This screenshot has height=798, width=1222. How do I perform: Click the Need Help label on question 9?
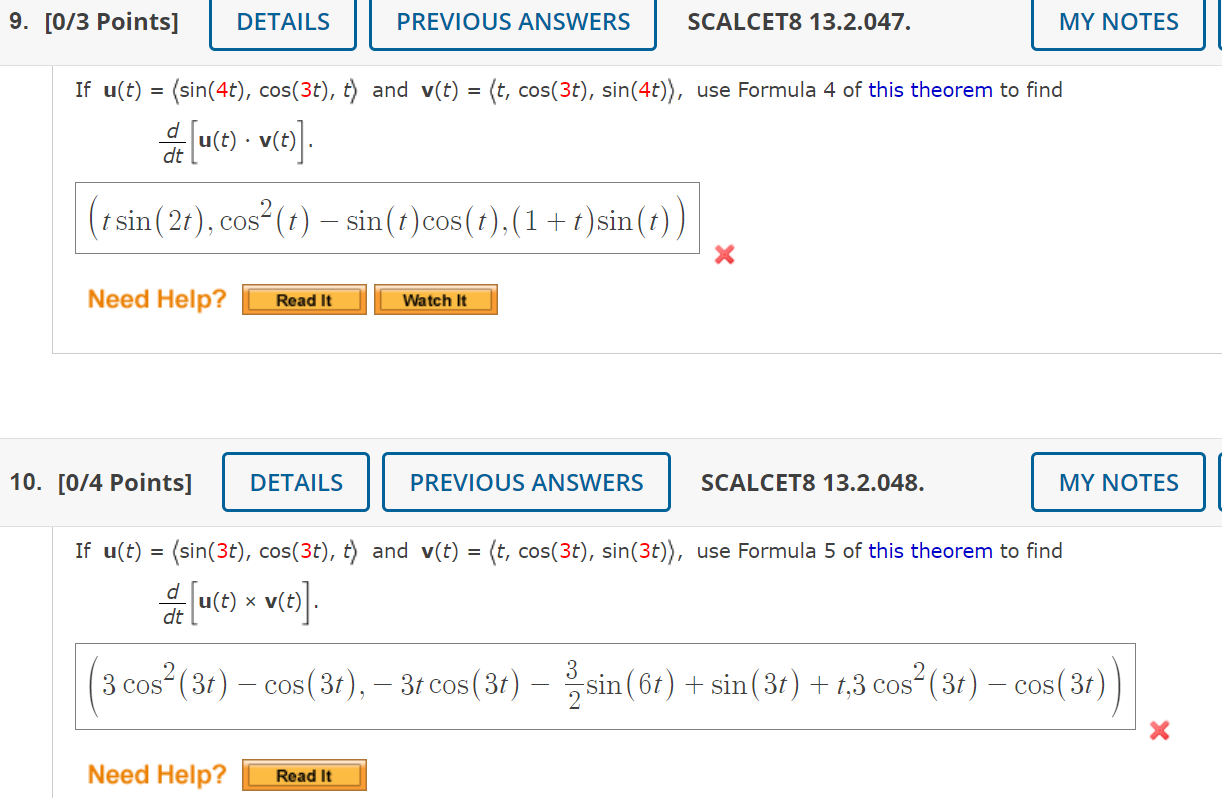coord(157,298)
